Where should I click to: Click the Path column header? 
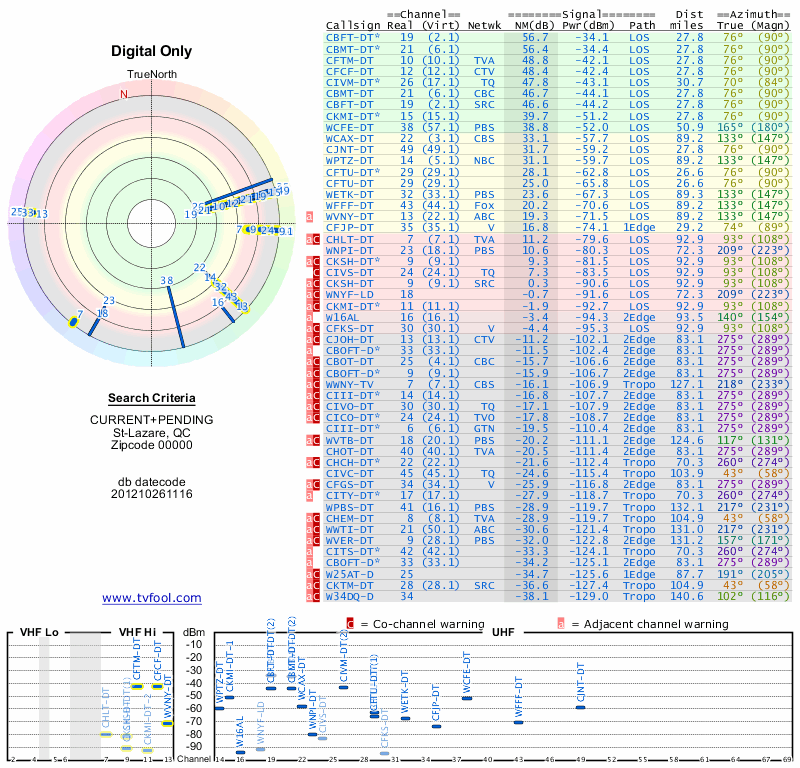pos(642,25)
